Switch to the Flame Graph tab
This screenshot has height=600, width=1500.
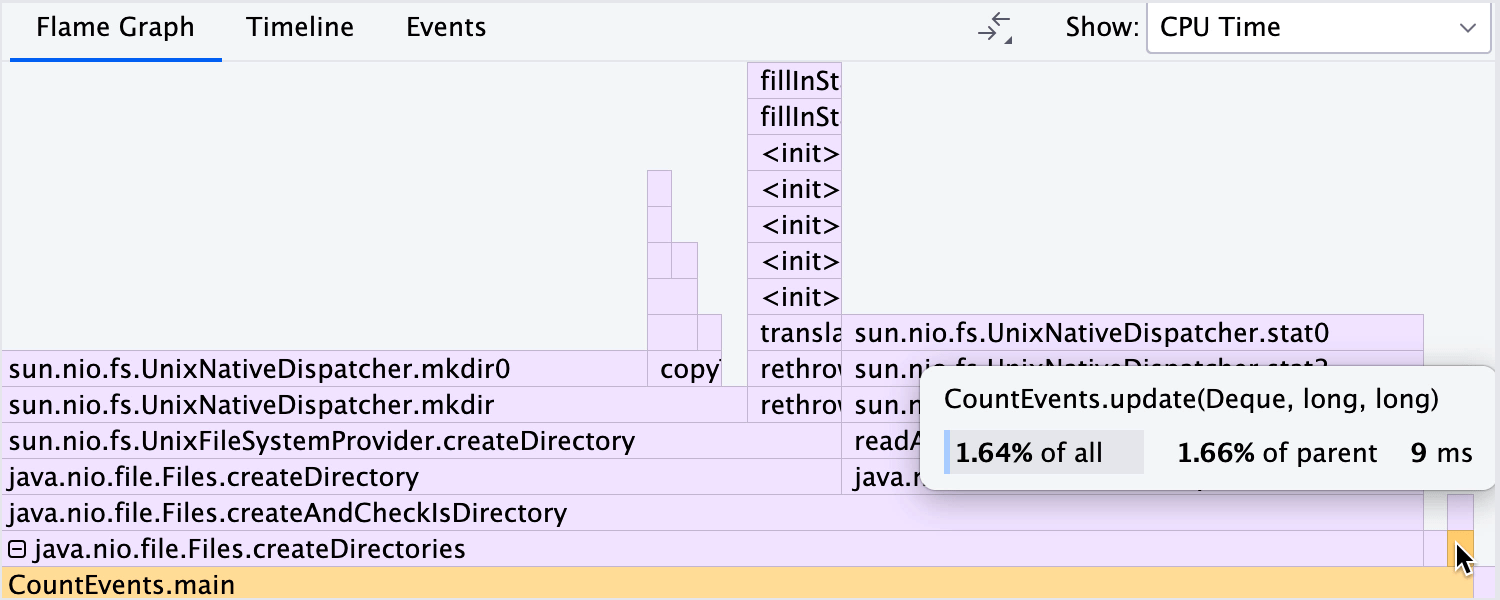115,27
